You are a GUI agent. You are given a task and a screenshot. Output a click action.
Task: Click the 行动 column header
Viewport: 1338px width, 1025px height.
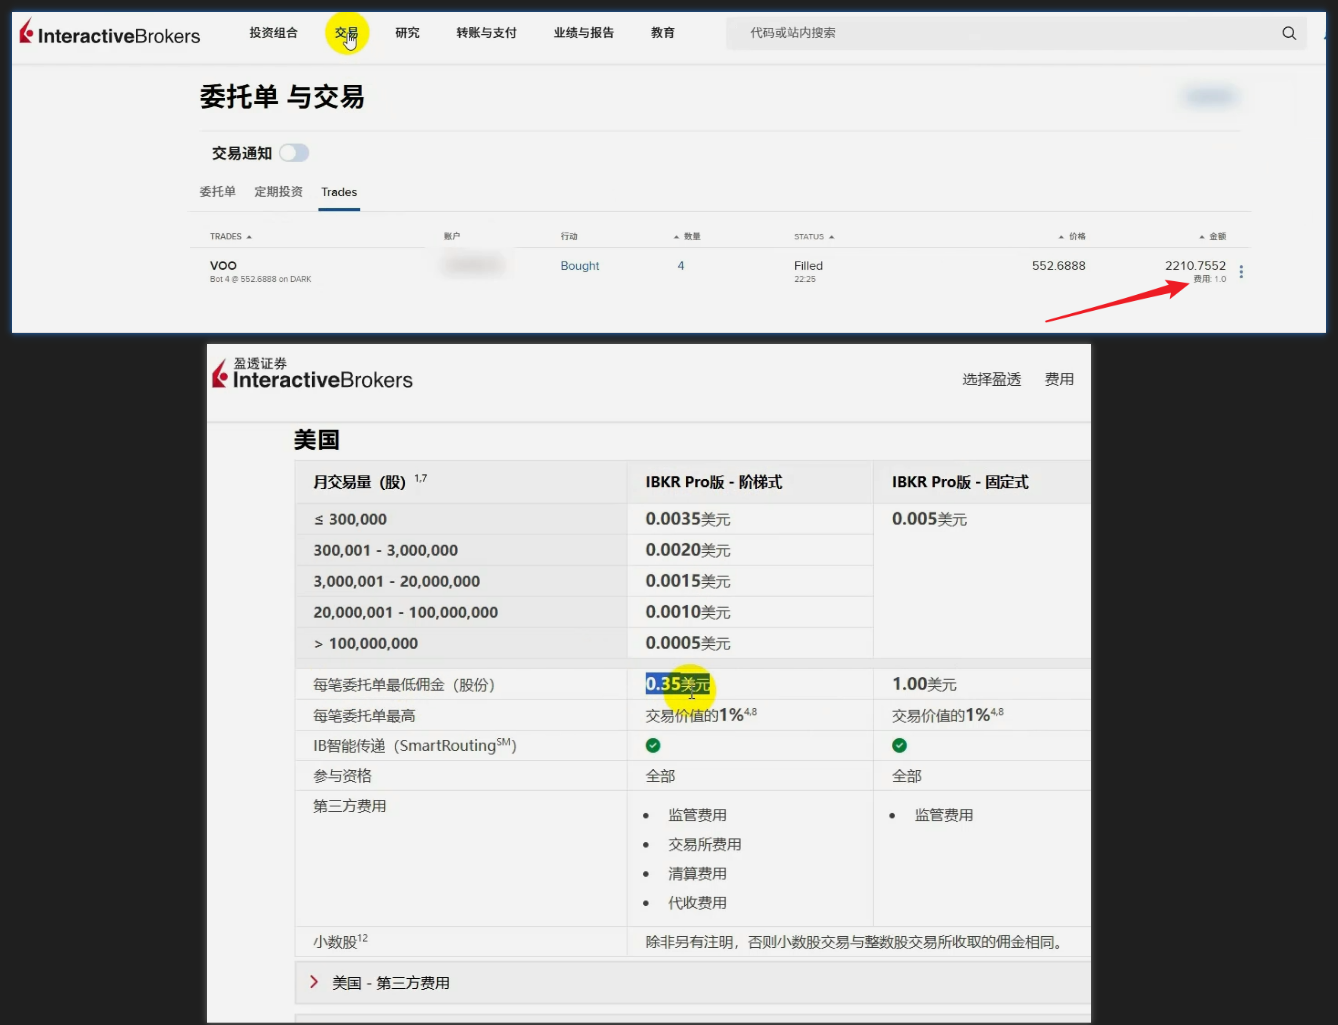[x=569, y=237]
